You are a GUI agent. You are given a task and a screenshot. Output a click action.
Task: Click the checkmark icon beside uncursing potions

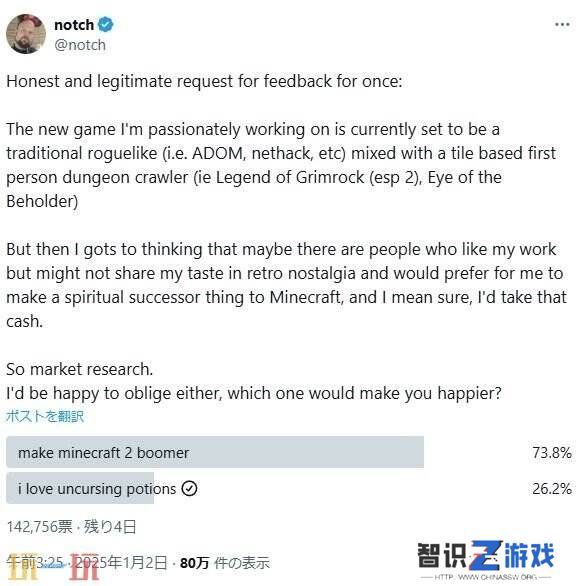189,488
